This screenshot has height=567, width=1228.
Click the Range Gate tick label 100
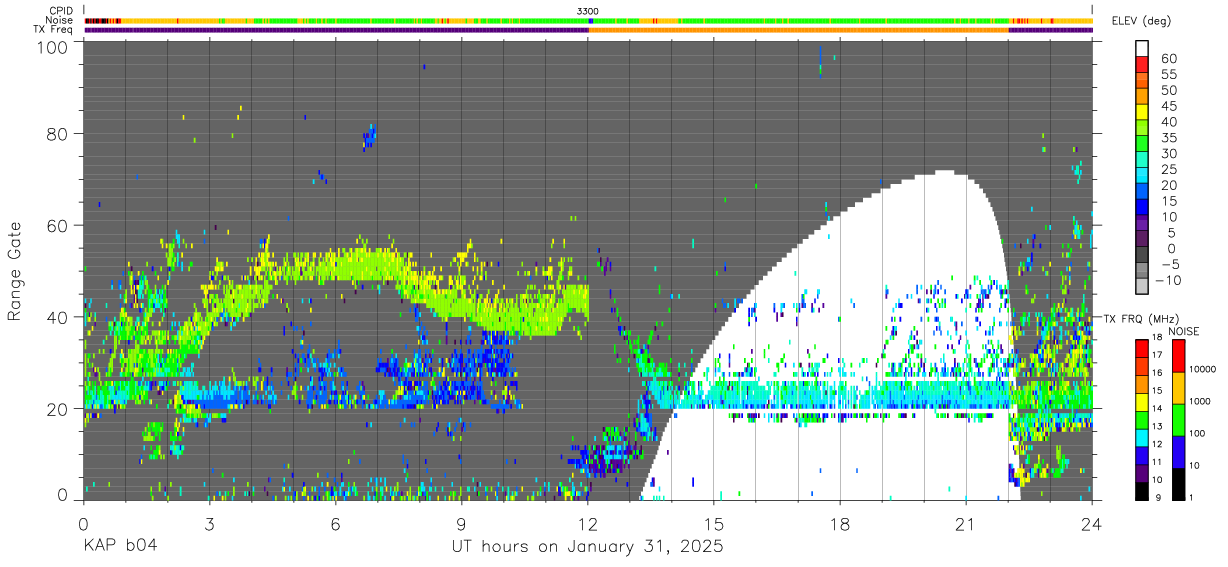(55, 47)
